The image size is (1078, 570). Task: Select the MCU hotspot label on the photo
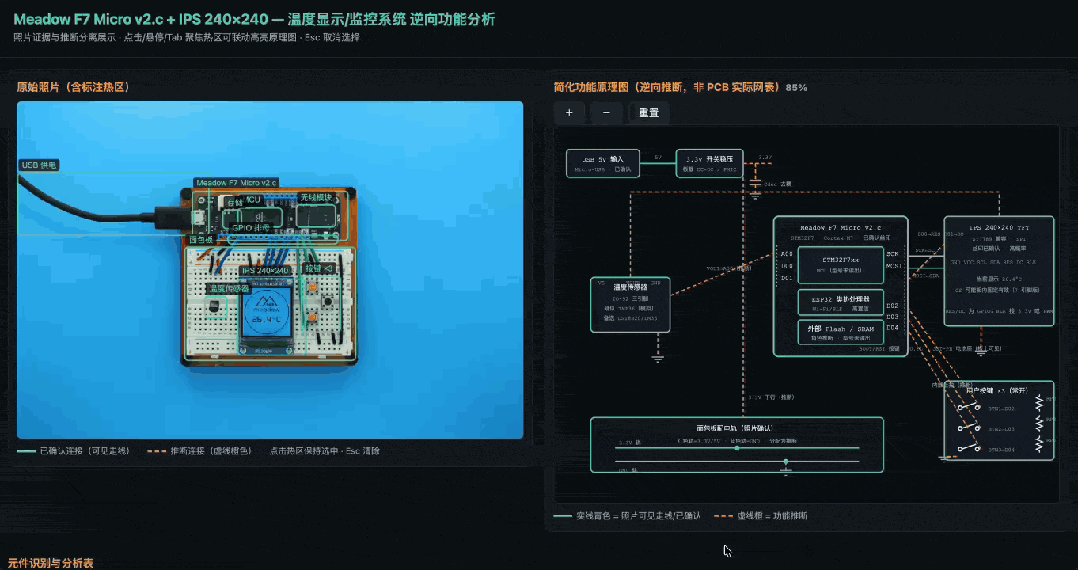pos(252,199)
